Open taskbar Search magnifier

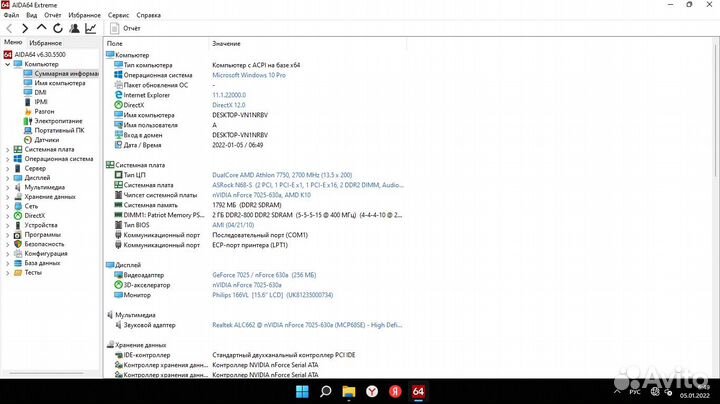(x=326, y=392)
